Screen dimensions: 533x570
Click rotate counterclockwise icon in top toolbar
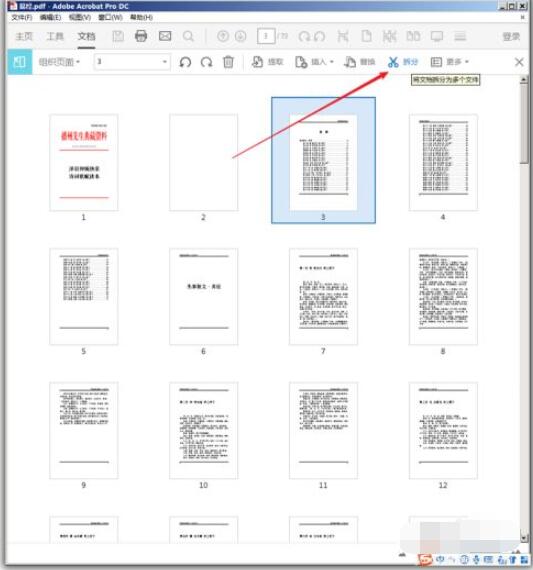point(319,36)
